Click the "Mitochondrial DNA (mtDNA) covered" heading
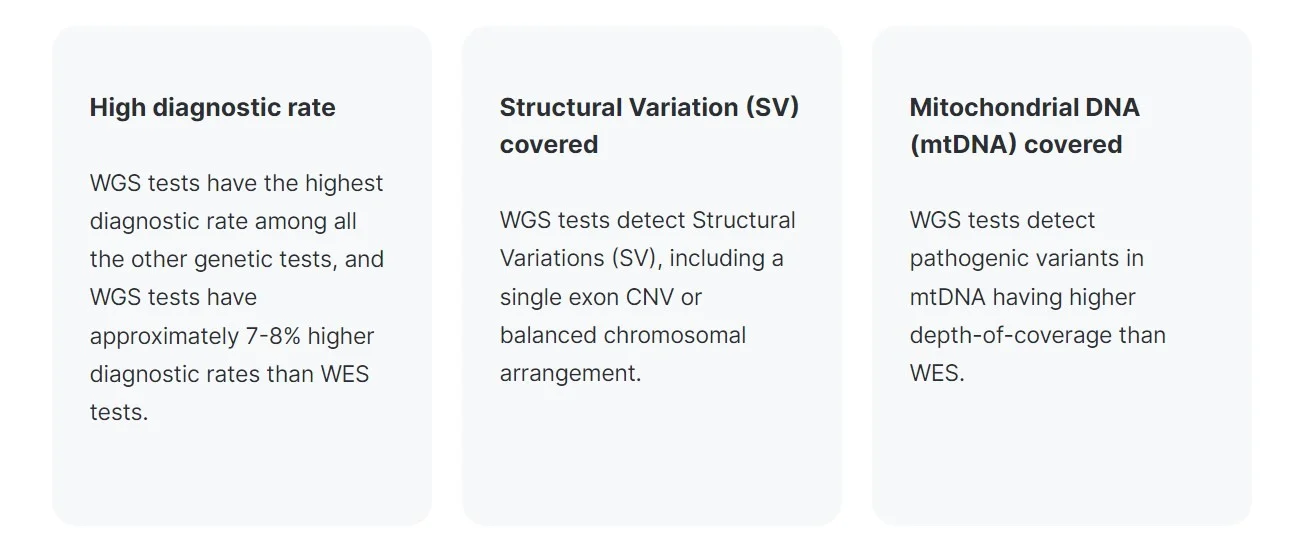Screen dimensions: 1303x551 (x=1024, y=126)
